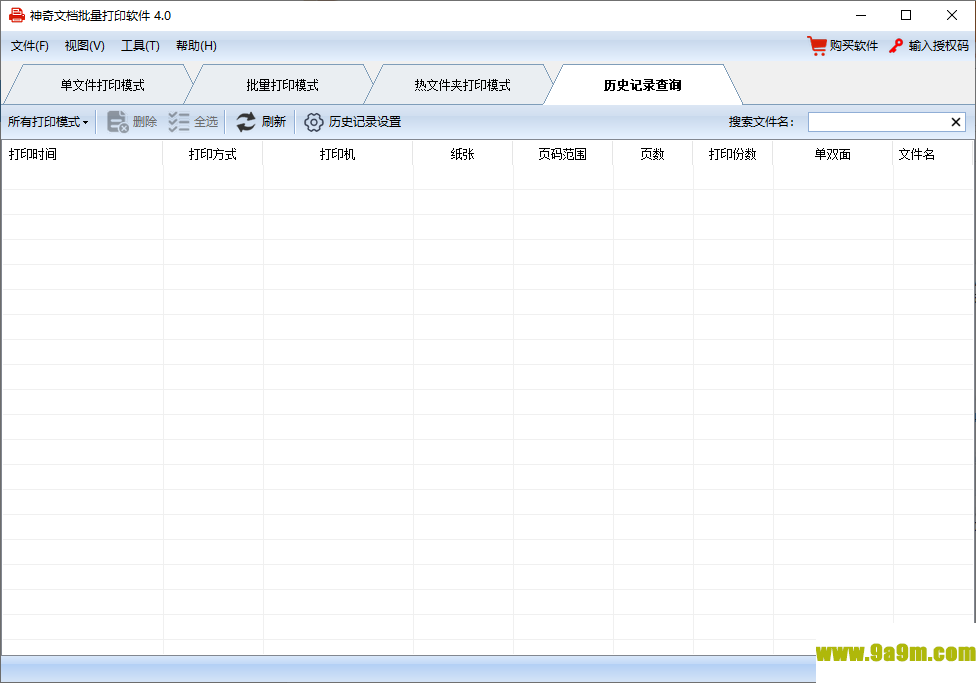Open the 工具(T) menu
The image size is (976, 683).
pyautogui.click(x=140, y=46)
